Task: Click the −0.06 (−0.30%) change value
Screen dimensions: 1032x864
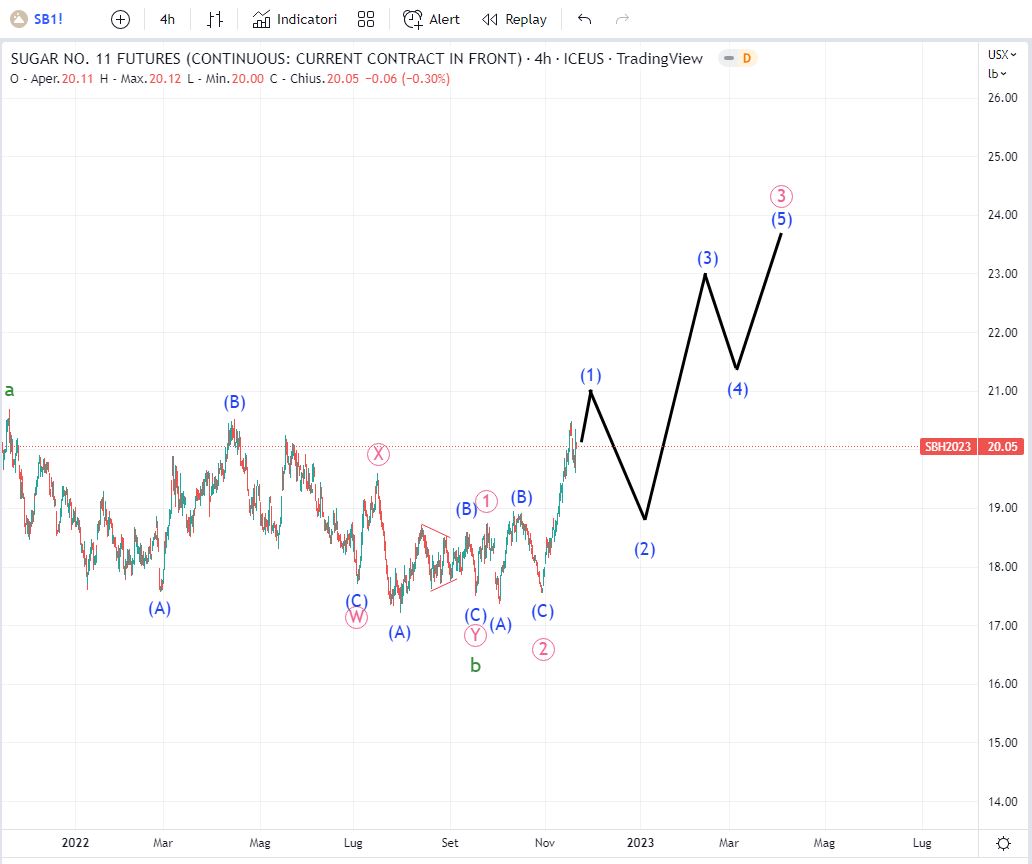Action: 408,79
